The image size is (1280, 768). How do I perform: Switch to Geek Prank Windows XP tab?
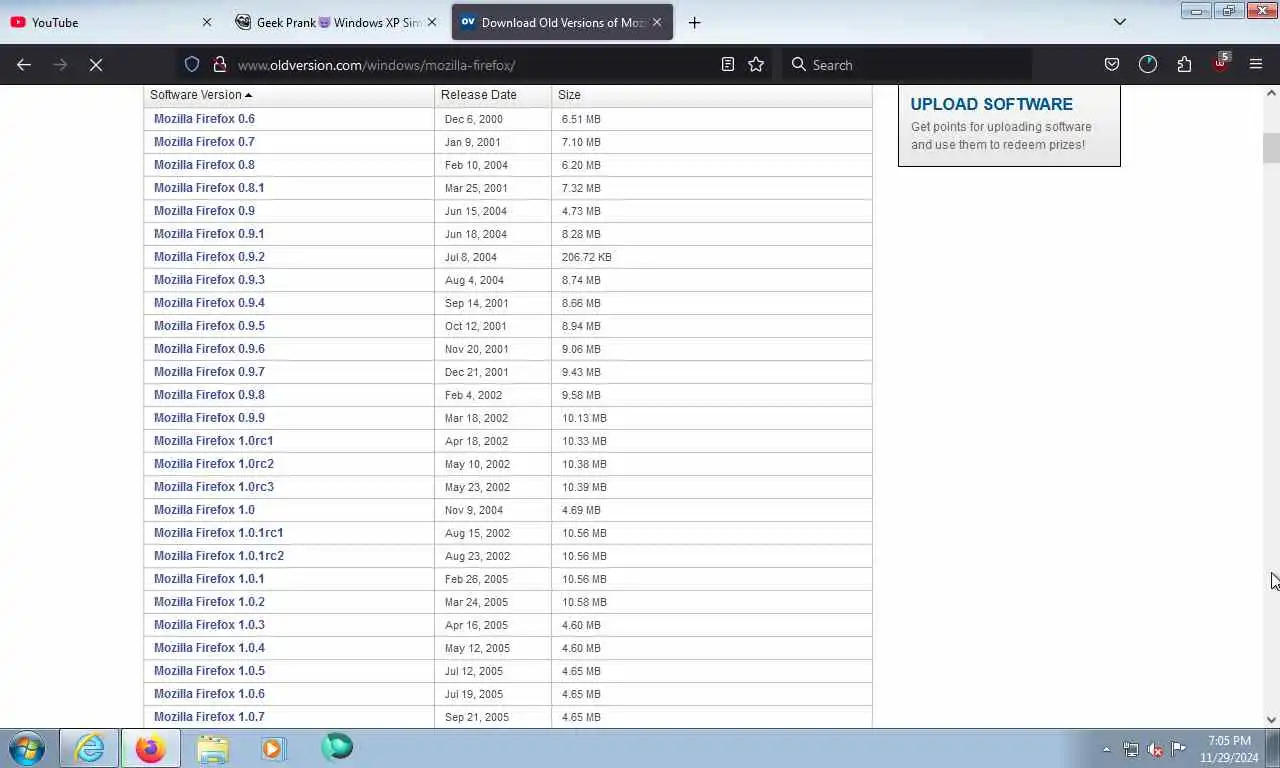[336, 22]
